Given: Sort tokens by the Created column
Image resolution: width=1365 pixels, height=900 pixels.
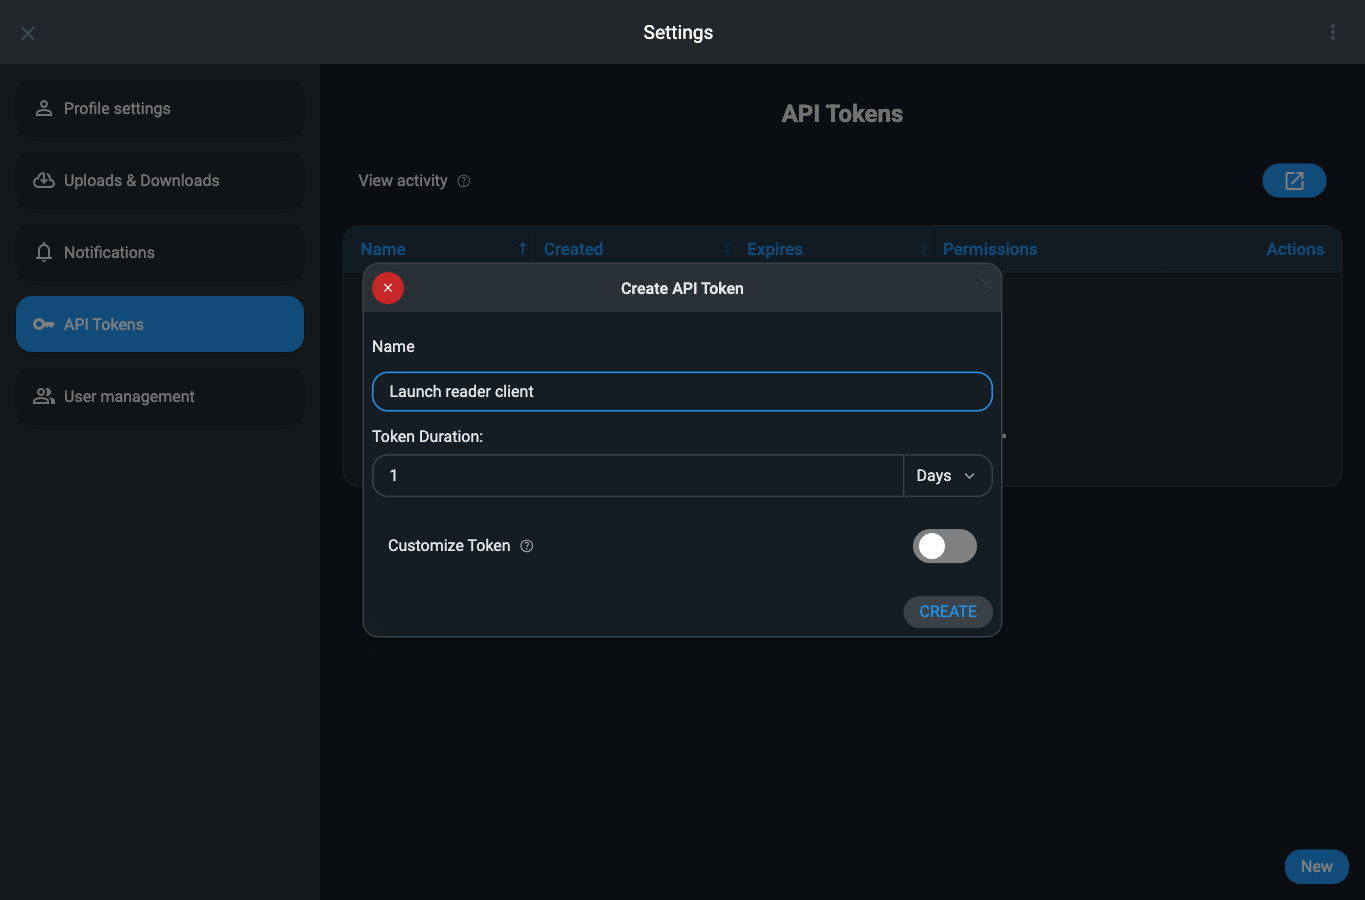Looking at the screenshot, I should click(573, 249).
